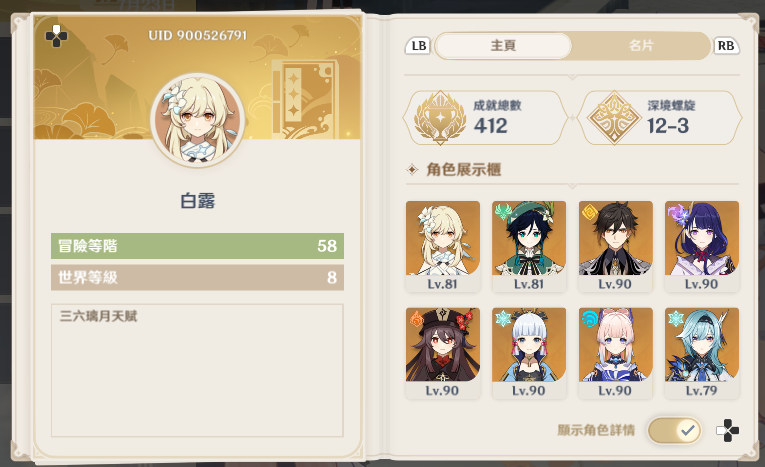Viewport: 765px width, 467px height.
Task: Click the d-pad icon beside the details toggle
Action: tap(727, 430)
